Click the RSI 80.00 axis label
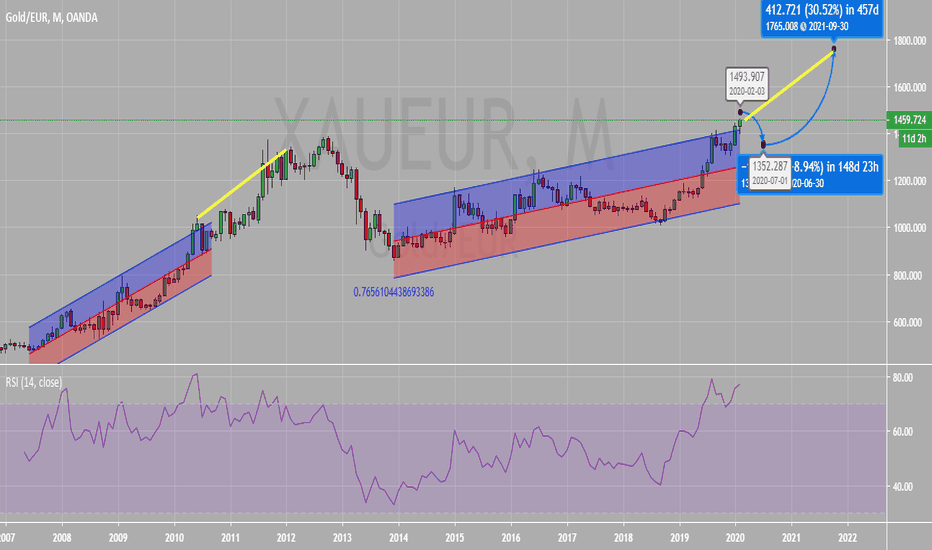 click(903, 378)
